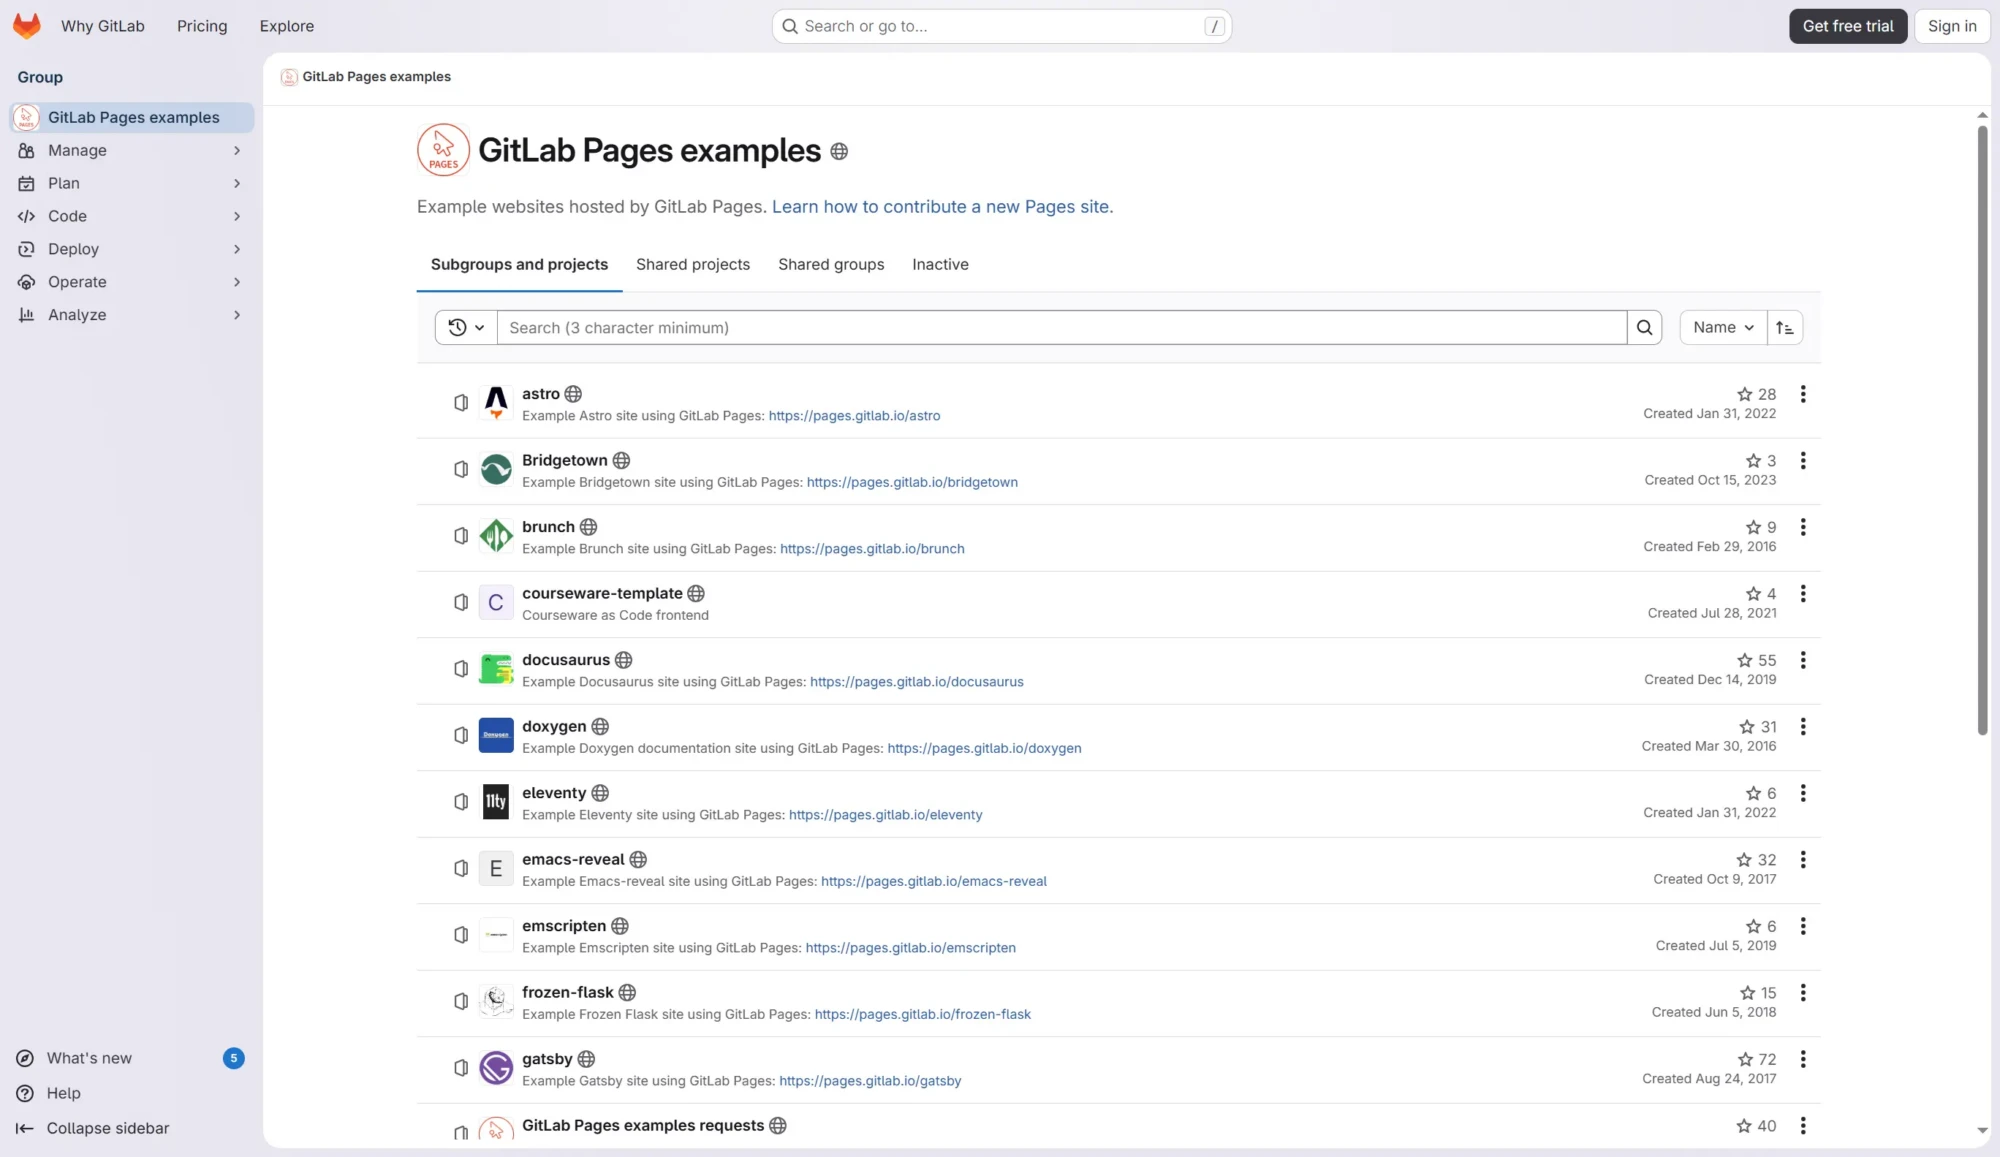Image resolution: width=2000 pixels, height=1157 pixels.
Task: Open the pages.gitlab.io/doxygen link
Action: (x=984, y=748)
